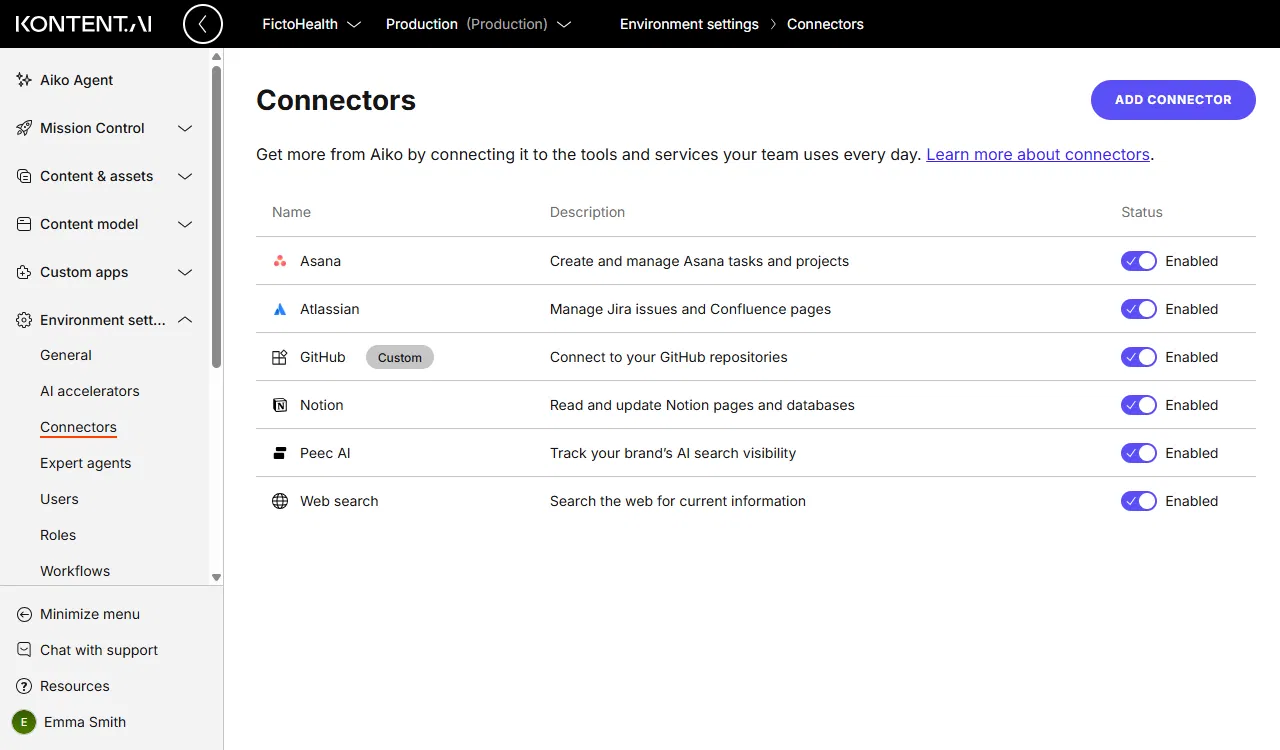1280x750 pixels.
Task: Go to the Roles page
Action: point(58,535)
